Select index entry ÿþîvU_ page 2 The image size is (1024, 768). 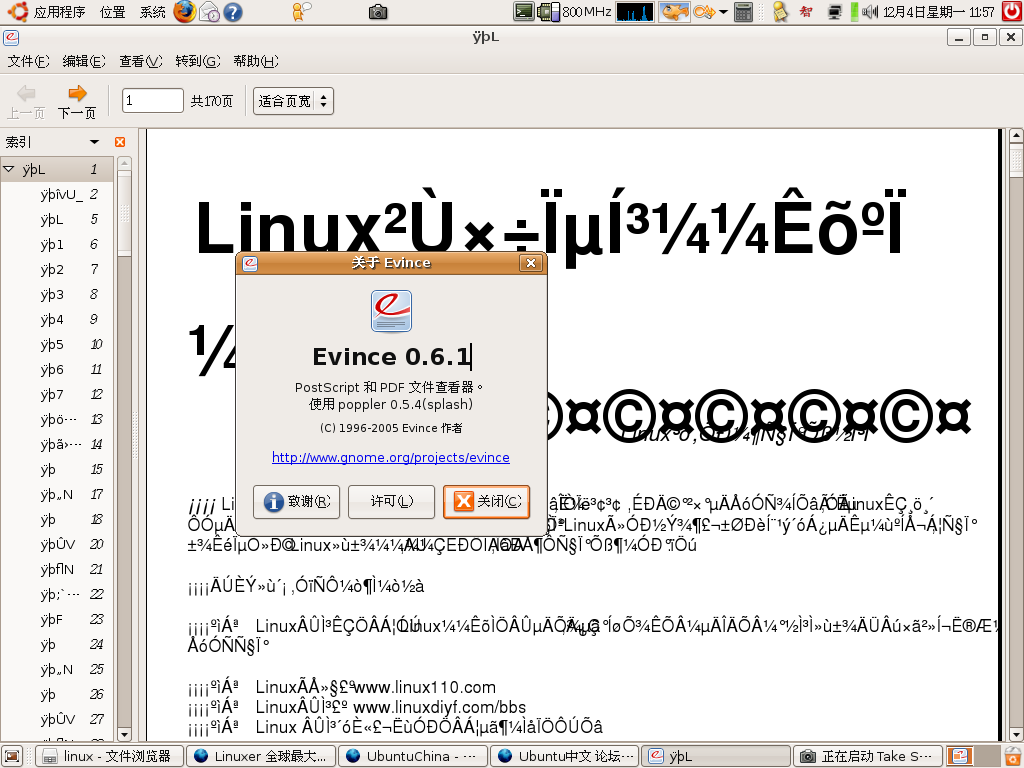57,195
